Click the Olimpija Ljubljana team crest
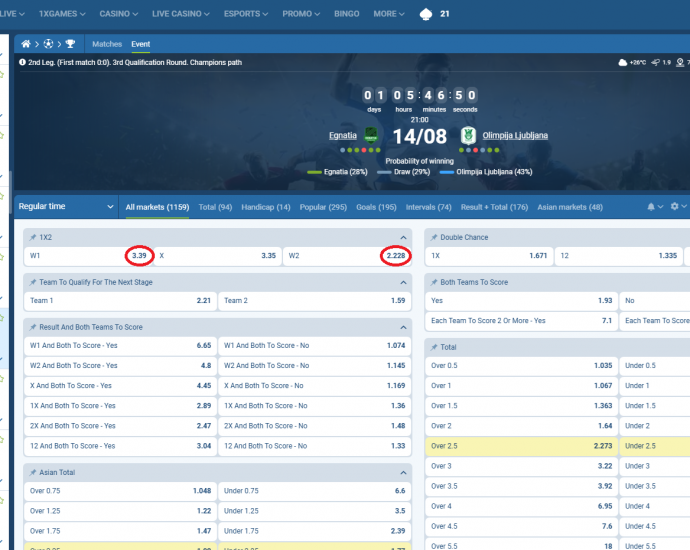 pos(468,136)
